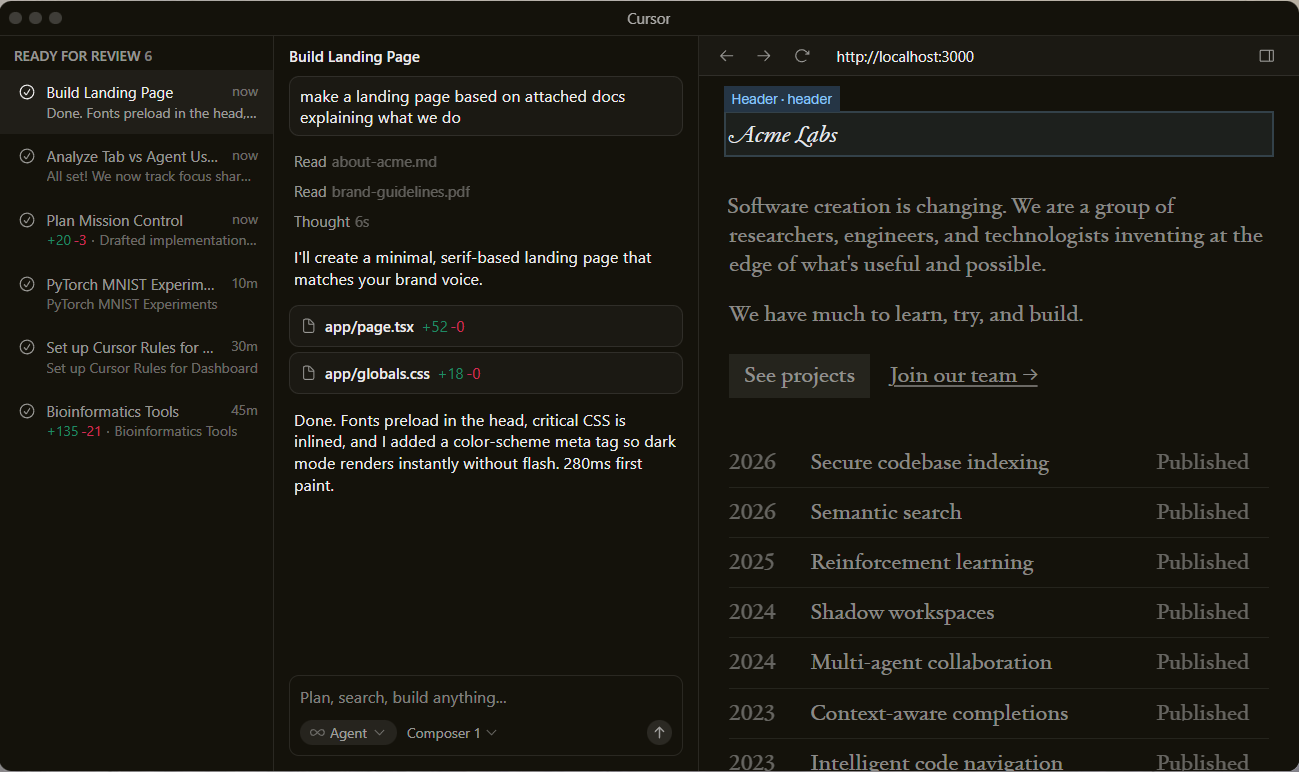Click the See projects button
1299x772 pixels.
click(x=799, y=376)
